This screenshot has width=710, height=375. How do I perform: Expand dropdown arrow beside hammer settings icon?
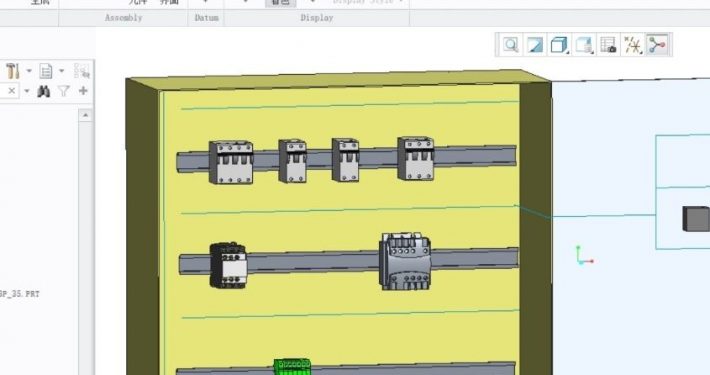tap(29, 71)
